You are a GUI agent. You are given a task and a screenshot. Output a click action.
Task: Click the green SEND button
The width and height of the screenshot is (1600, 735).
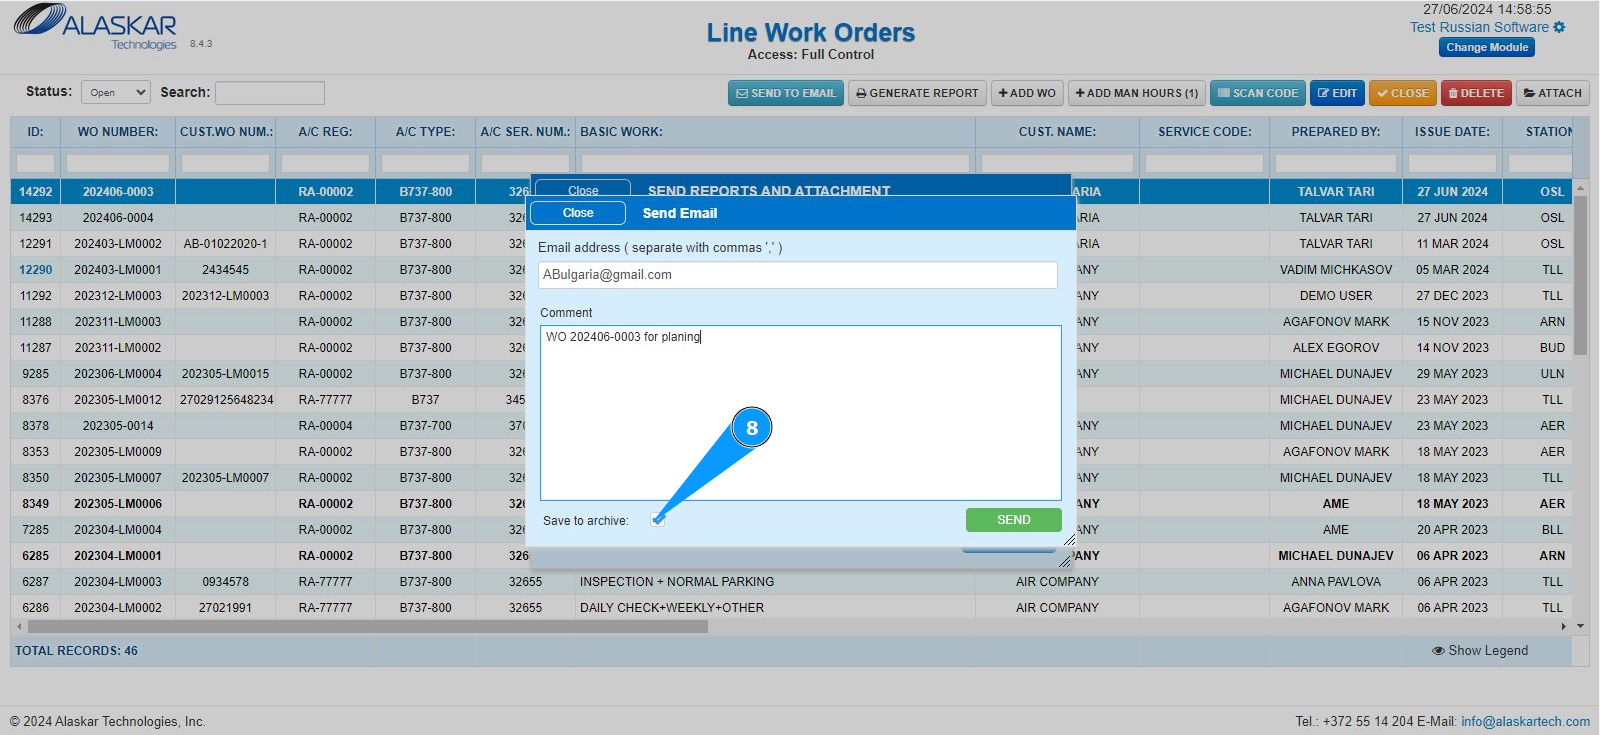coord(1013,520)
